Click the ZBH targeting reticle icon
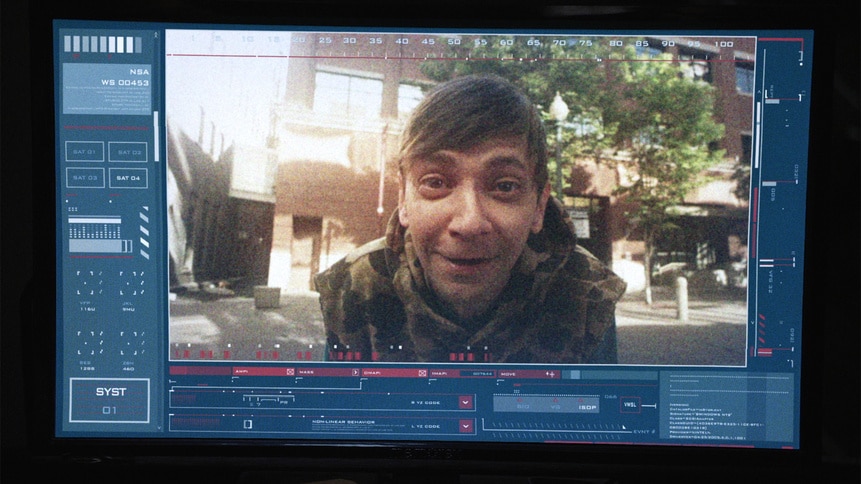 pos(131,342)
